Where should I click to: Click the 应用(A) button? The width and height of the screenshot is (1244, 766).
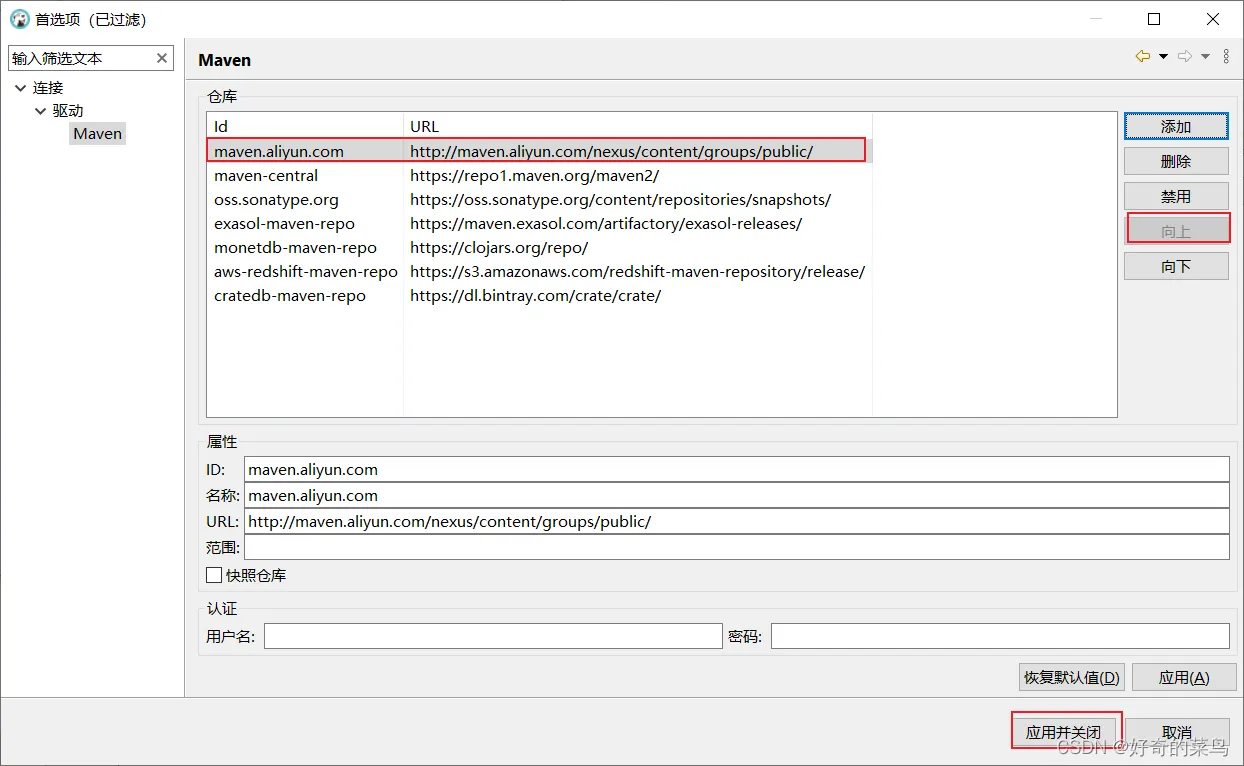(1184, 677)
